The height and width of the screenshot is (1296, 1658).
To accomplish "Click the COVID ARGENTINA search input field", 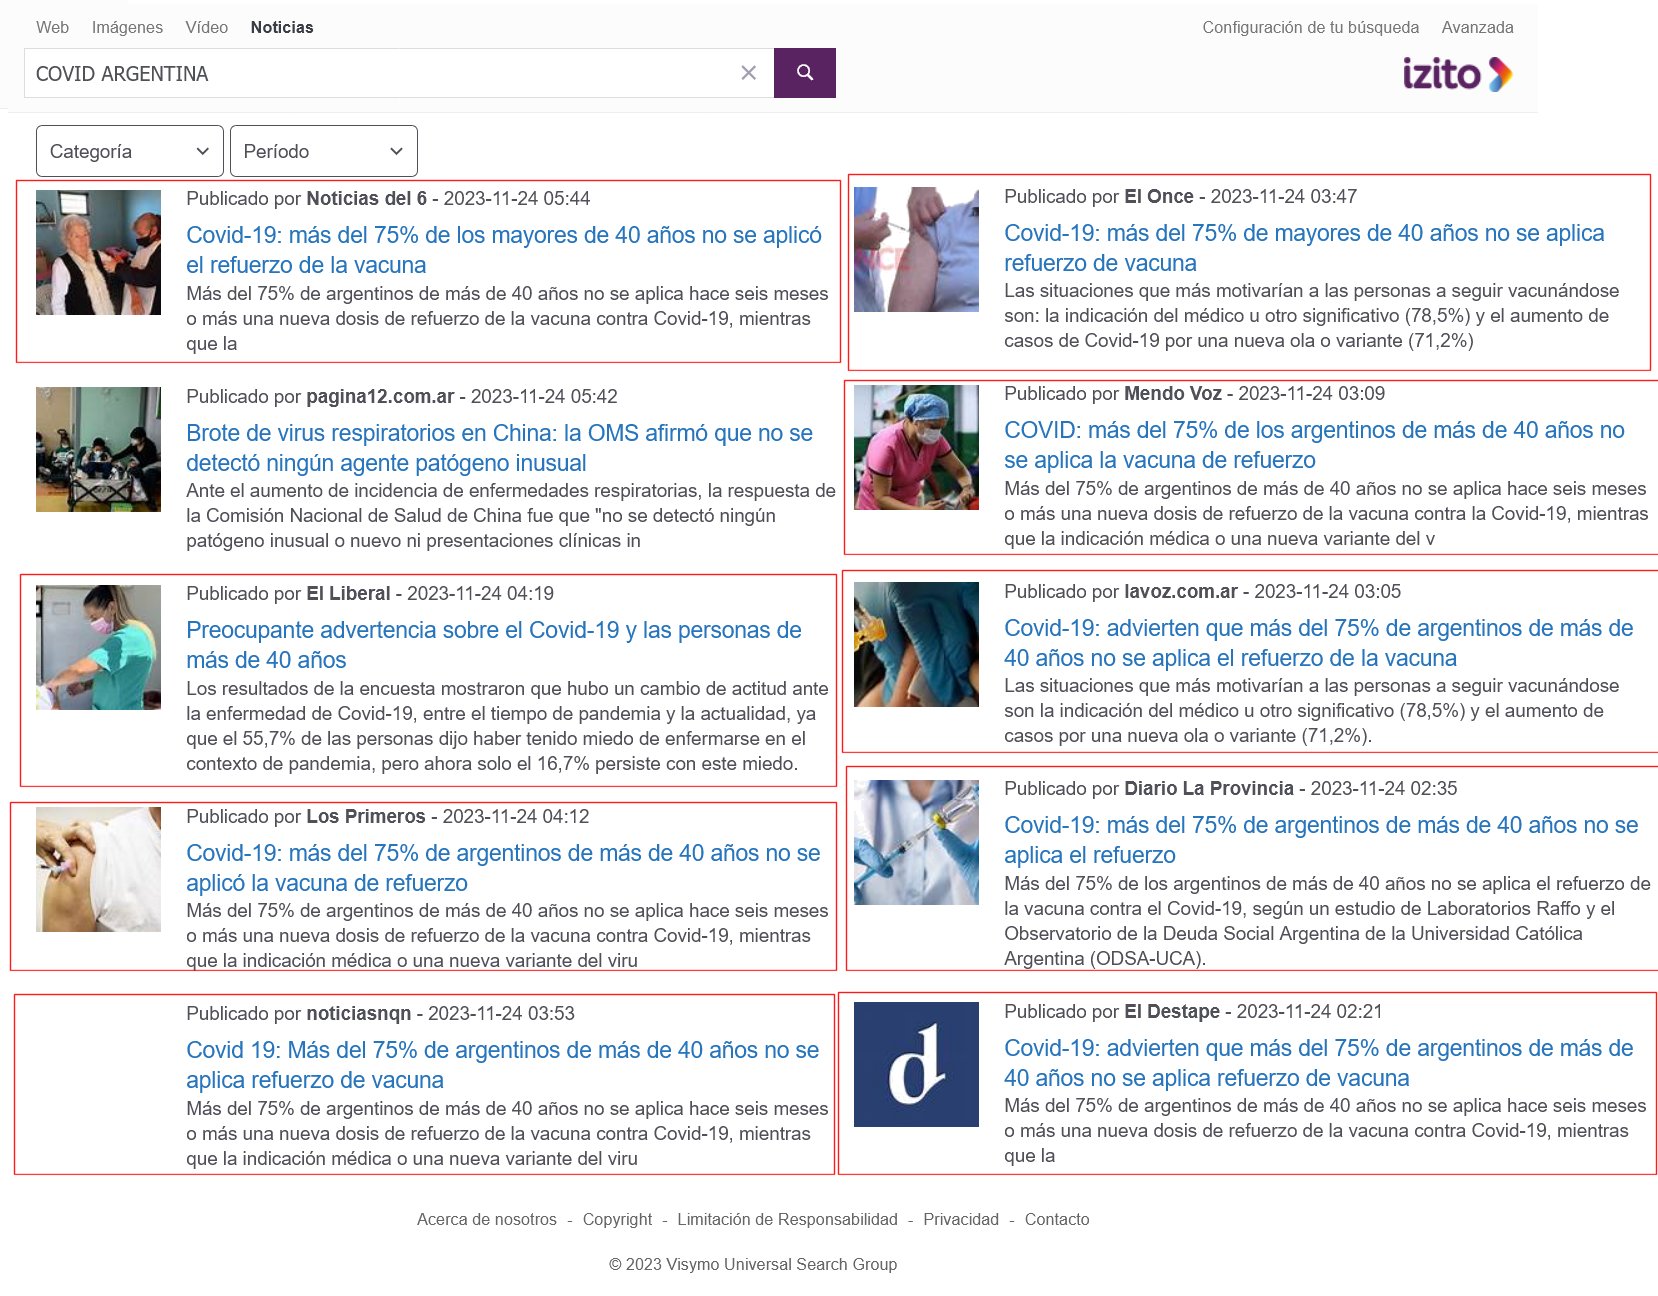I will point(380,73).
